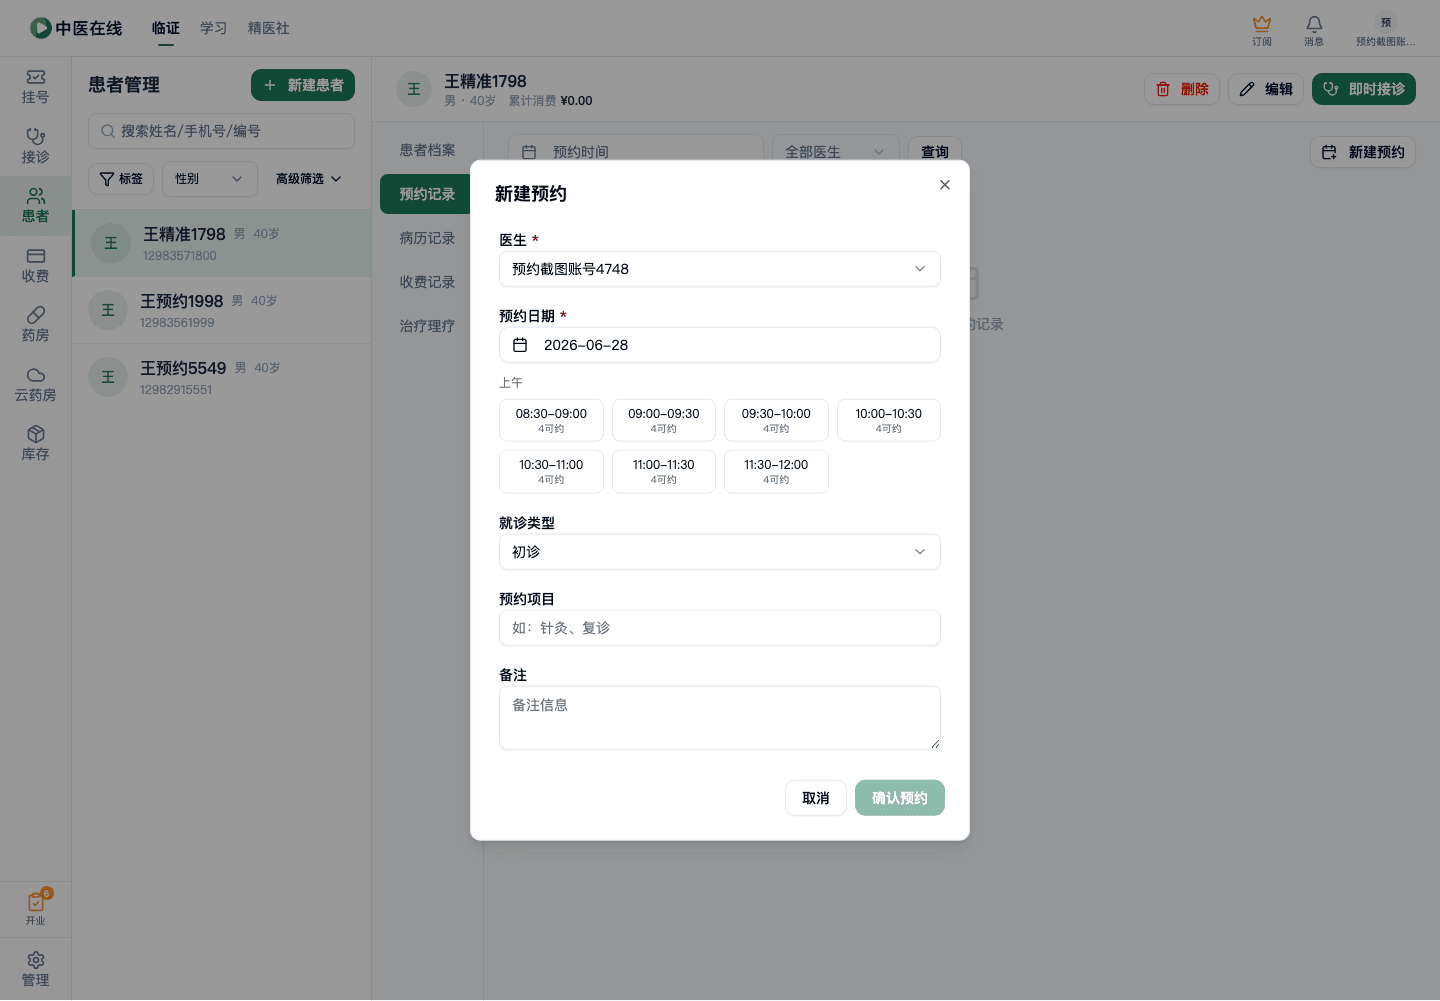Click the 删除 delete button
The width and height of the screenshot is (1440, 1001).
click(x=1182, y=89)
